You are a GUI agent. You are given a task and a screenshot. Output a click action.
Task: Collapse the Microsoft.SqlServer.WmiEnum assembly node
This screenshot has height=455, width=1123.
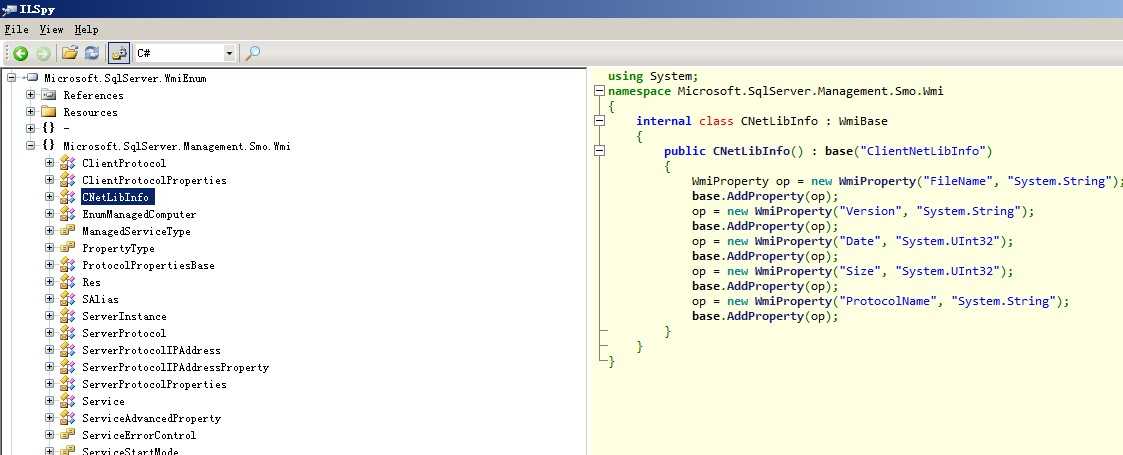(11, 77)
